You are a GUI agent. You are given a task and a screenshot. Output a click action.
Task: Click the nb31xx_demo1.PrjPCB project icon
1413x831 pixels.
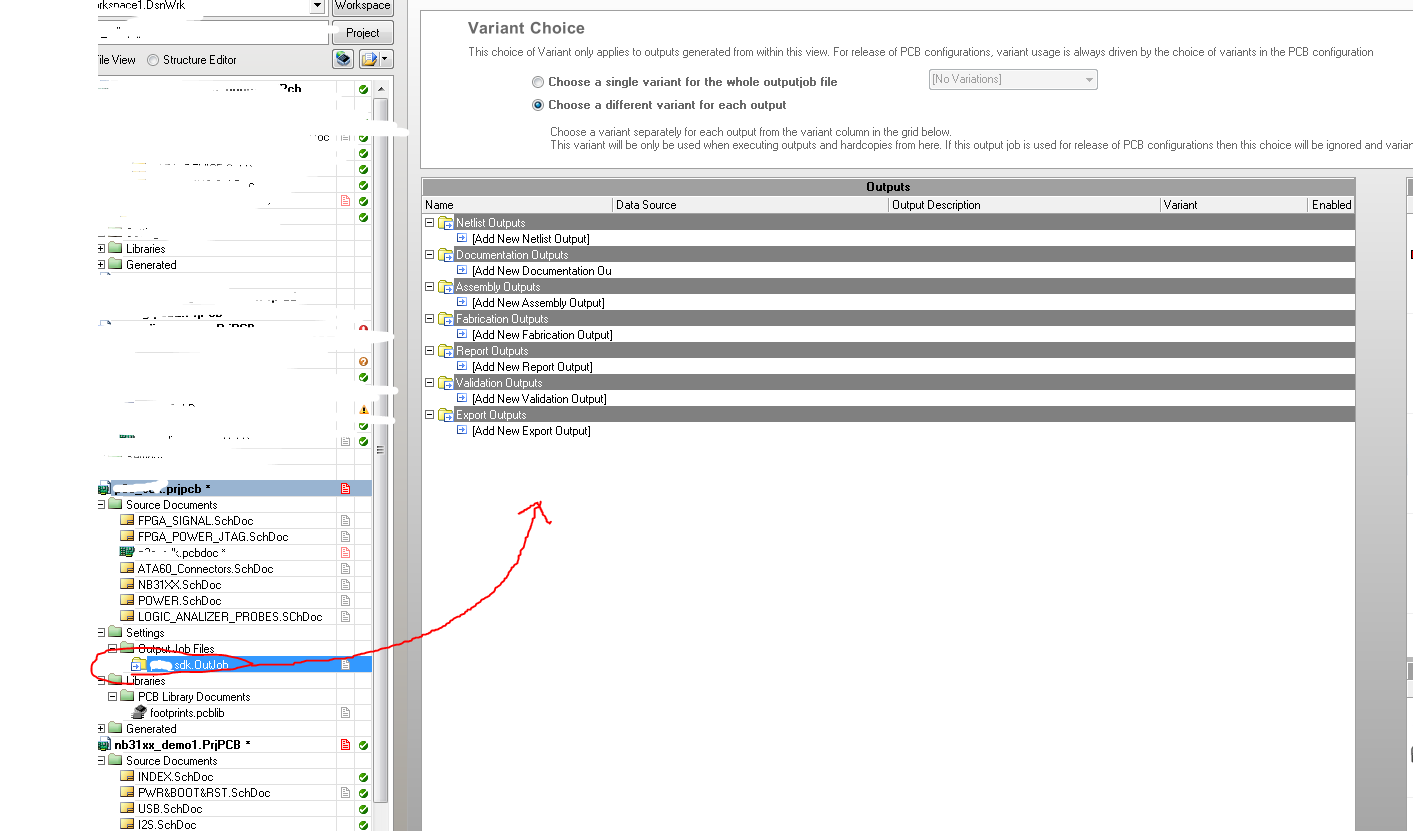coord(103,745)
